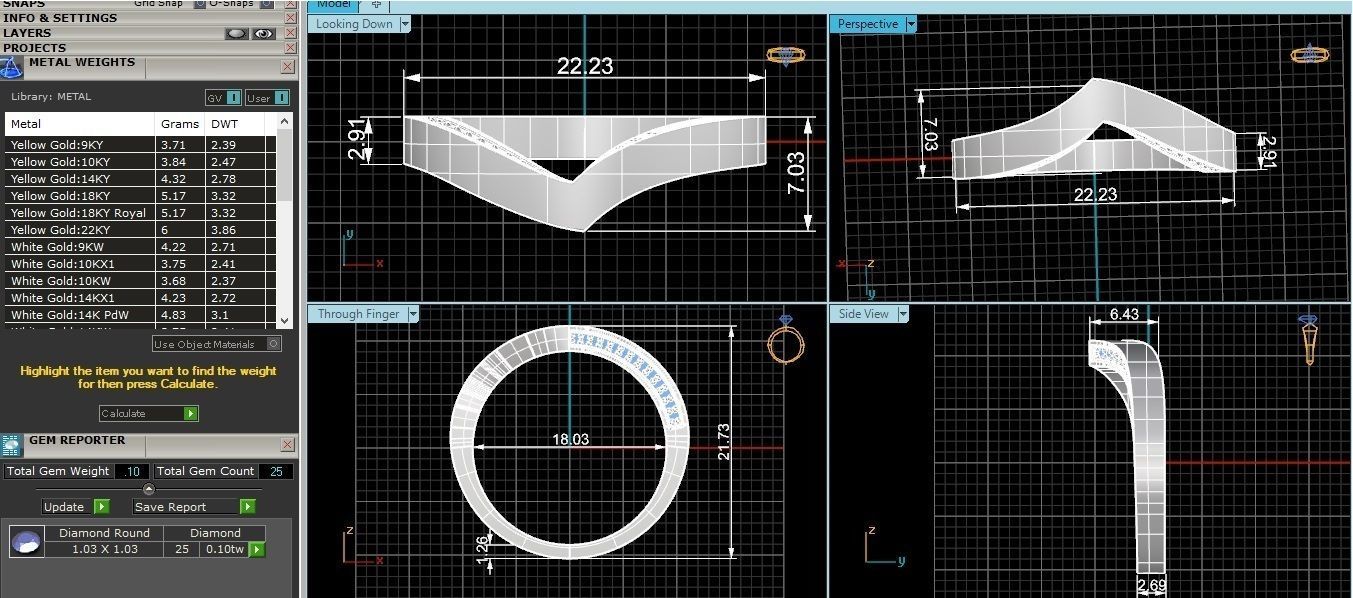
Task: Switch to the Model tab
Action: (x=333, y=5)
